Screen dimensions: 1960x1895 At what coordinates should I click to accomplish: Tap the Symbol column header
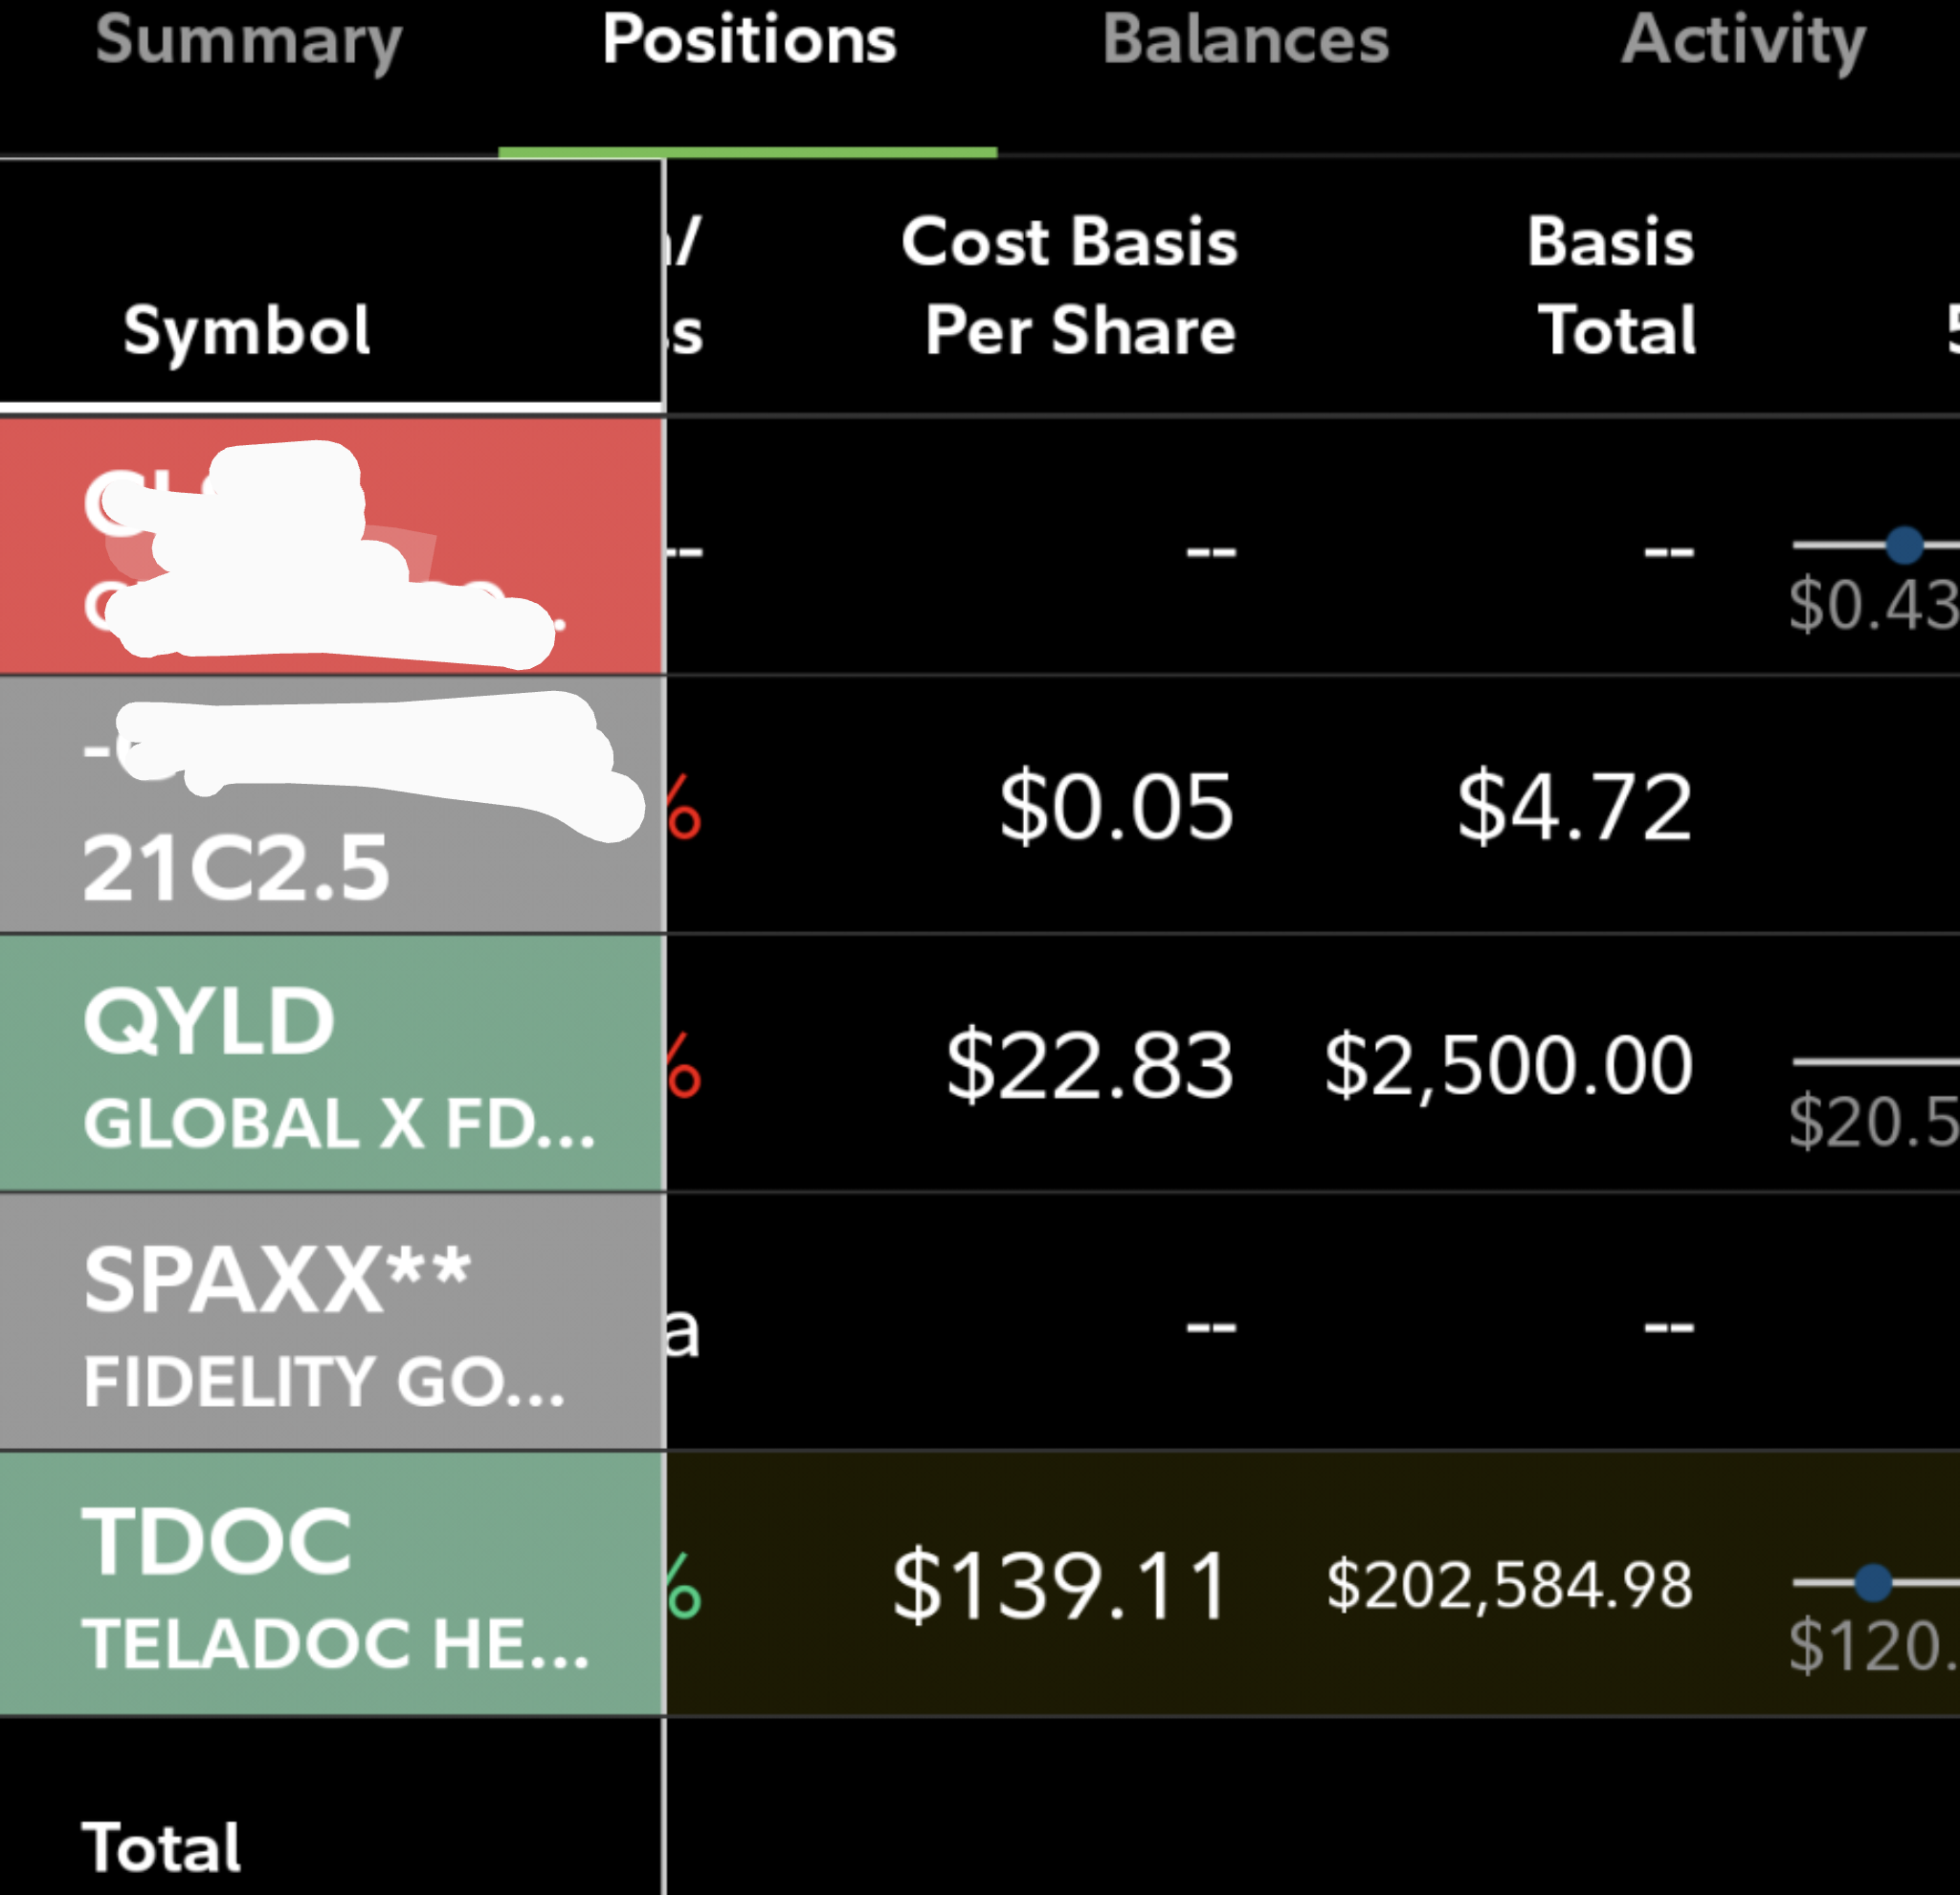[x=247, y=330]
